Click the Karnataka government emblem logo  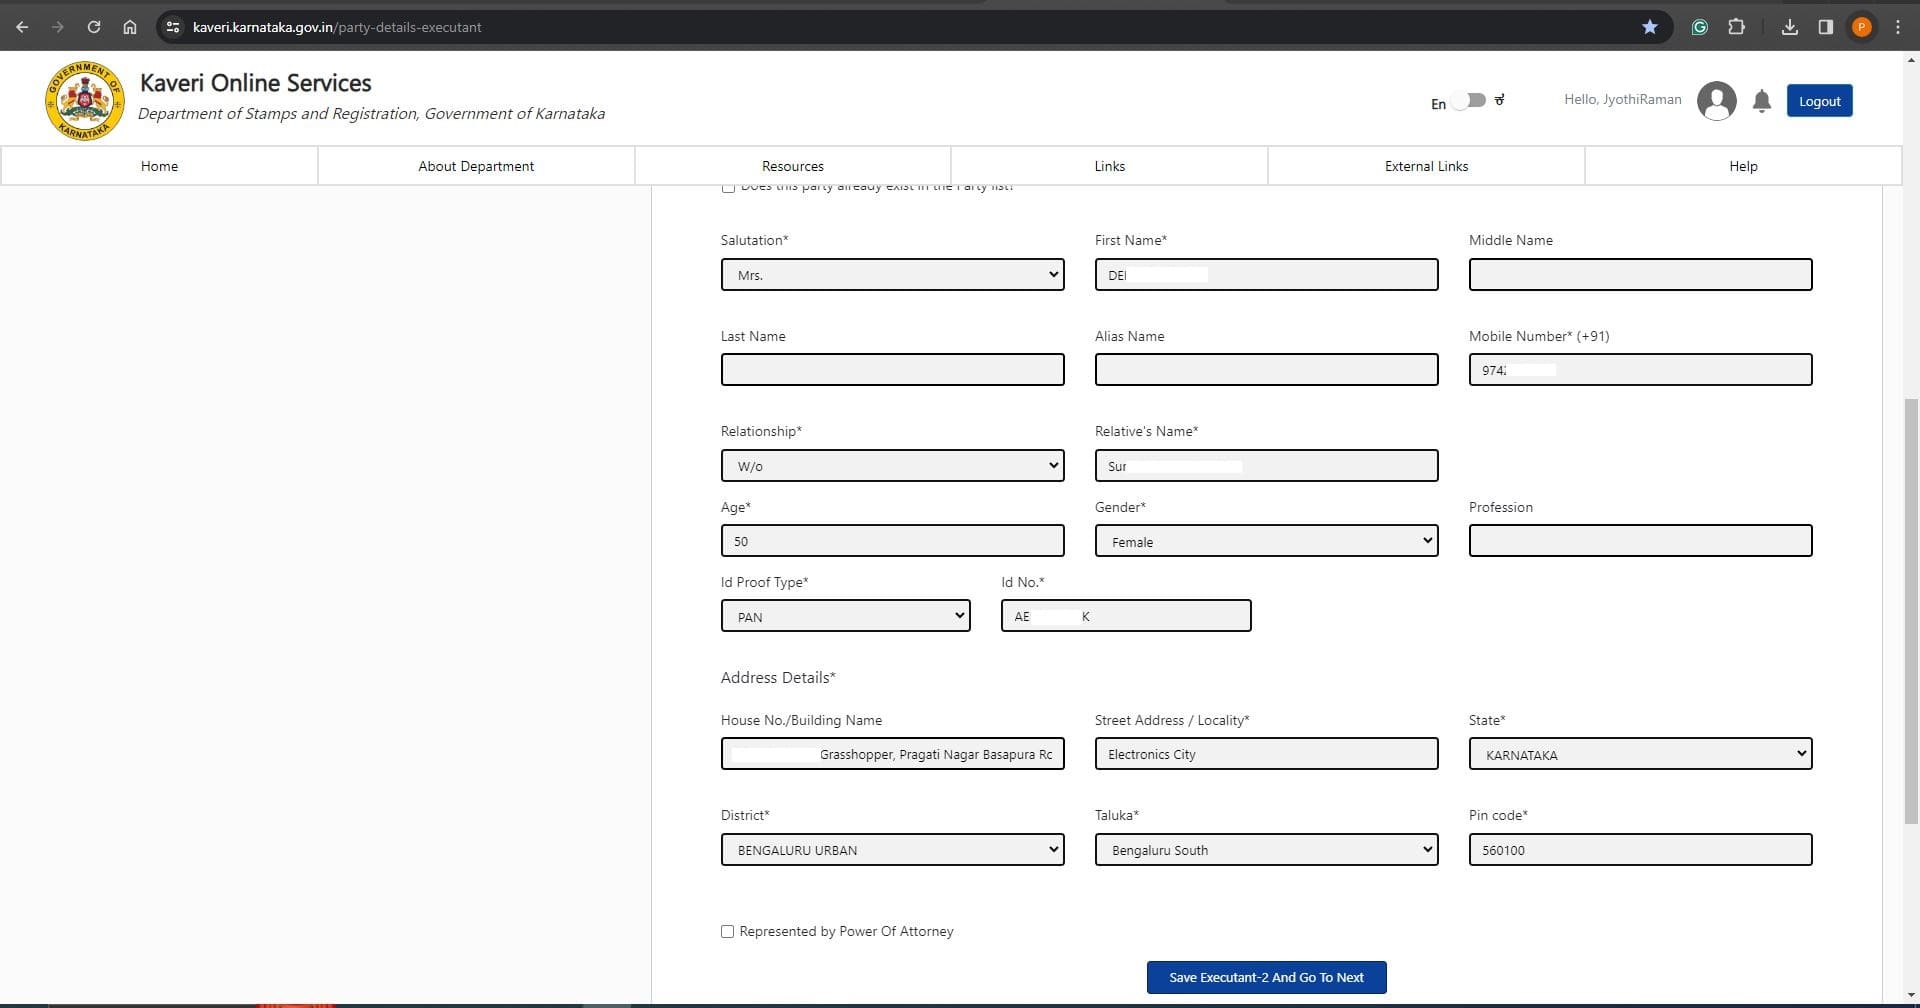tap(84, 101)
